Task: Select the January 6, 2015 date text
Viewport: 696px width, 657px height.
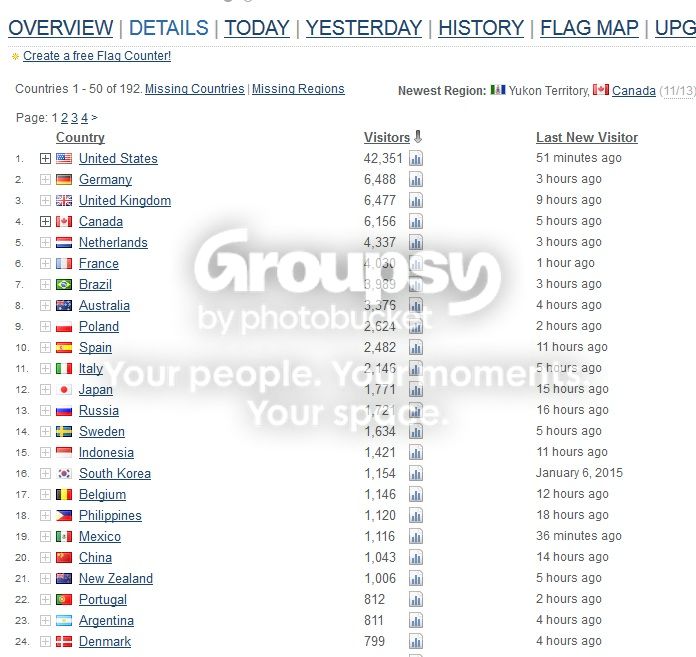Action: coord(579,473)
